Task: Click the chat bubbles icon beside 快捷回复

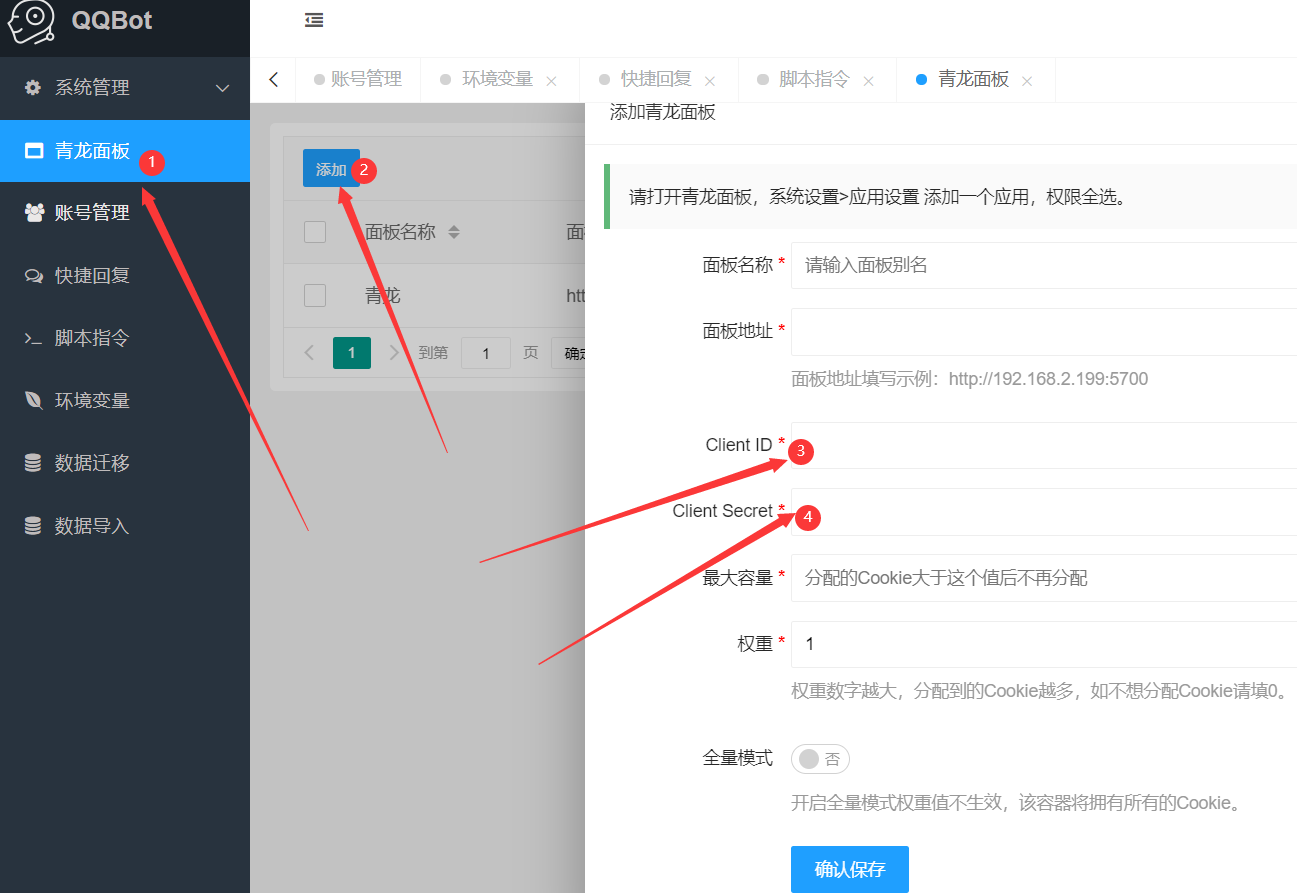Action: [34, 276]
